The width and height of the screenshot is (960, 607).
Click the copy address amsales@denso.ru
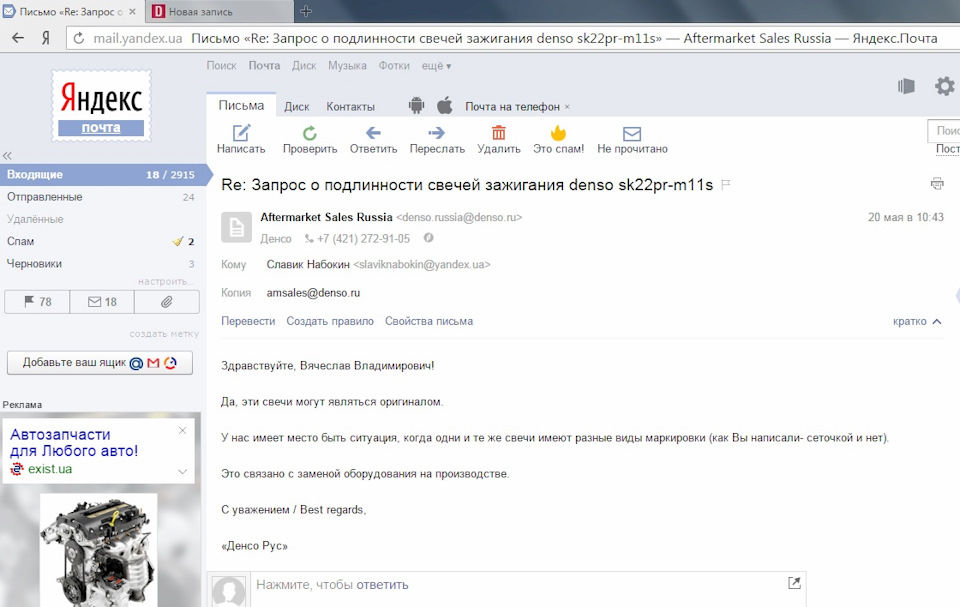[x=313, y=293]
